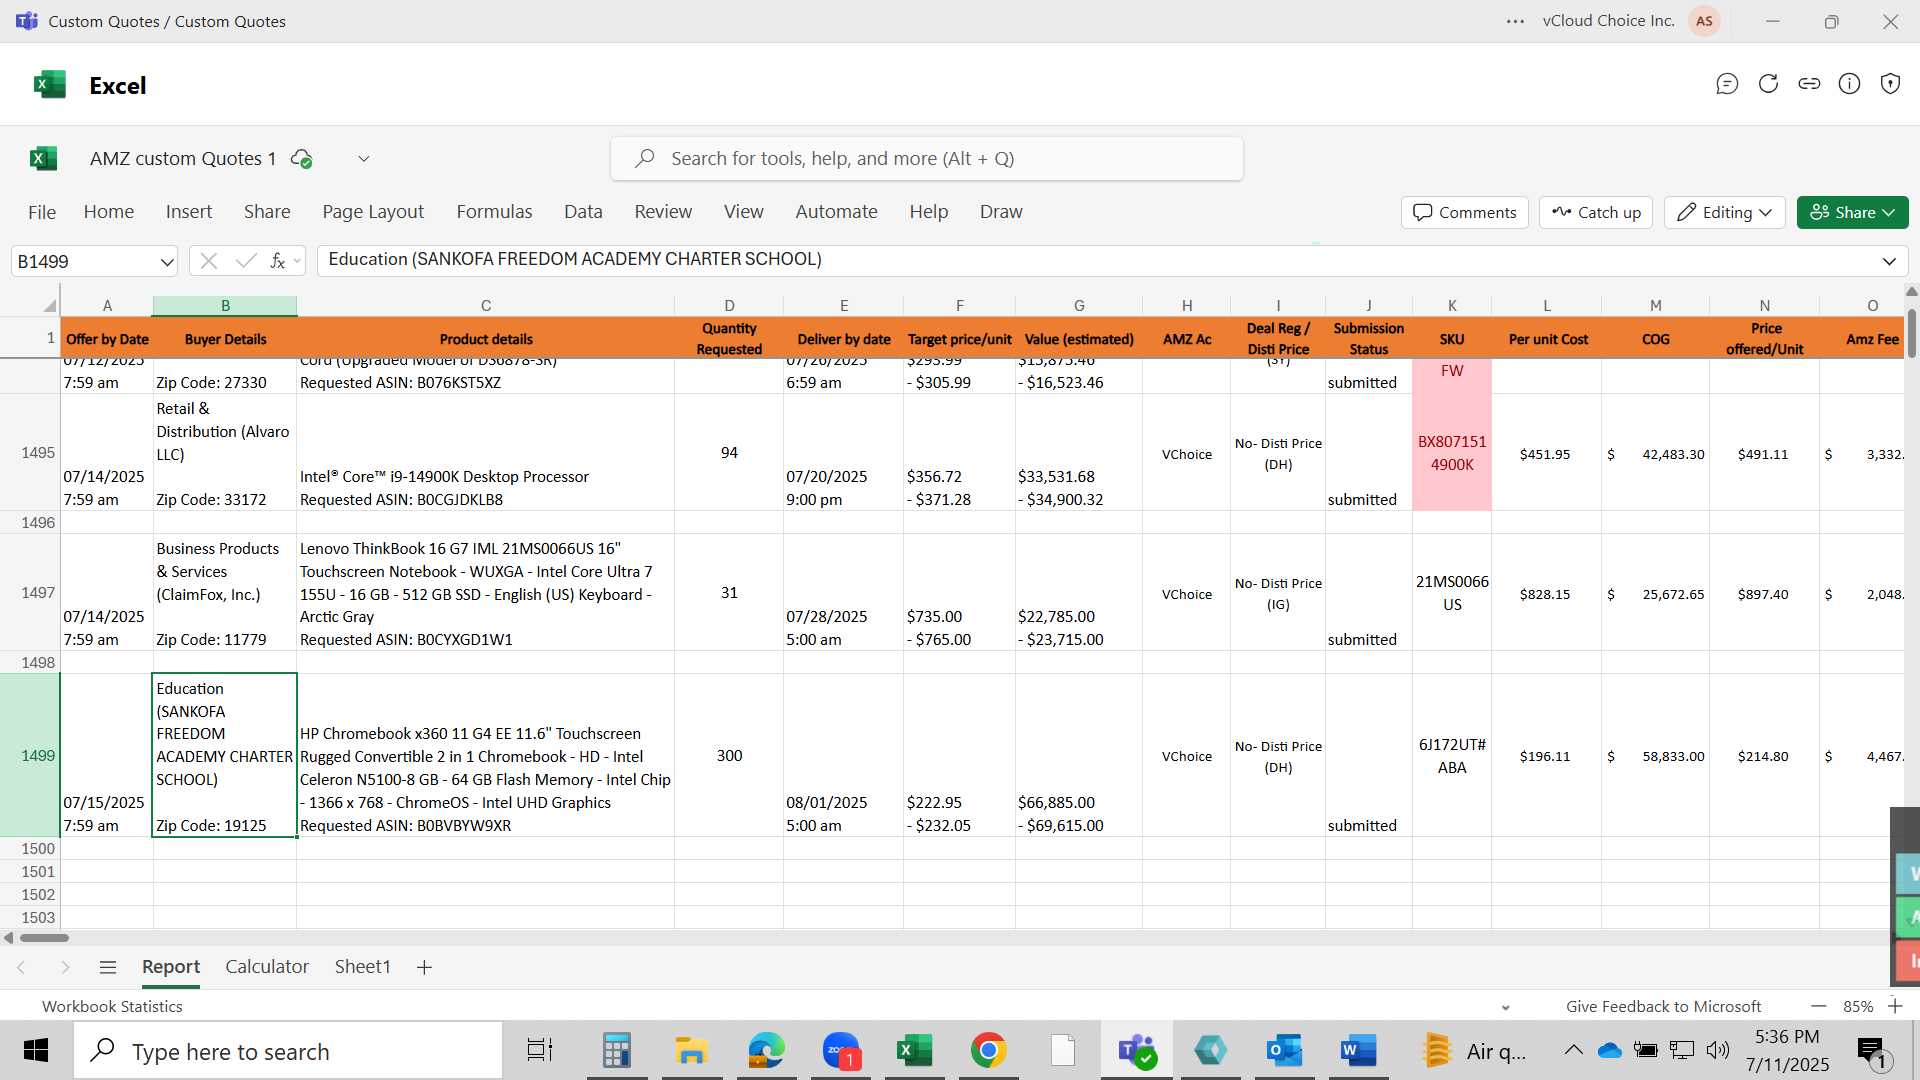Open the Teams conversation chat icon

click(1727, 84)
